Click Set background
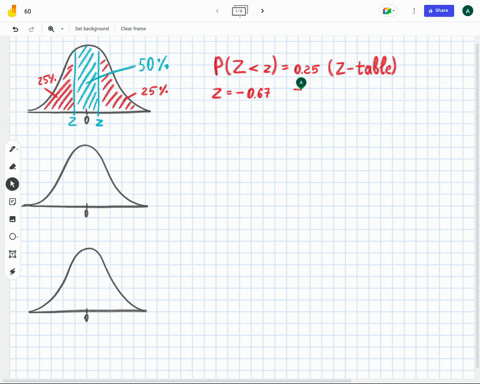Image resolution: width=480 pixels, height=384 pixels. pyautogui.click(x=92, y=29)
